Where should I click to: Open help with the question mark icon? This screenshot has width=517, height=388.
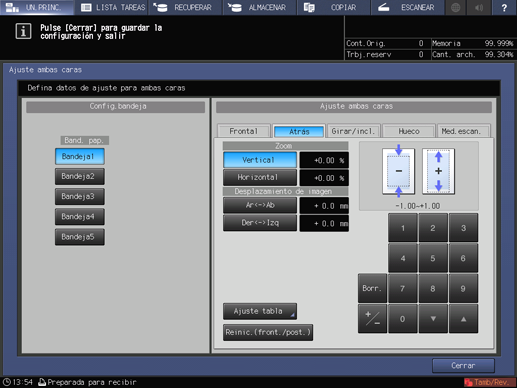[x=504, y=7]
